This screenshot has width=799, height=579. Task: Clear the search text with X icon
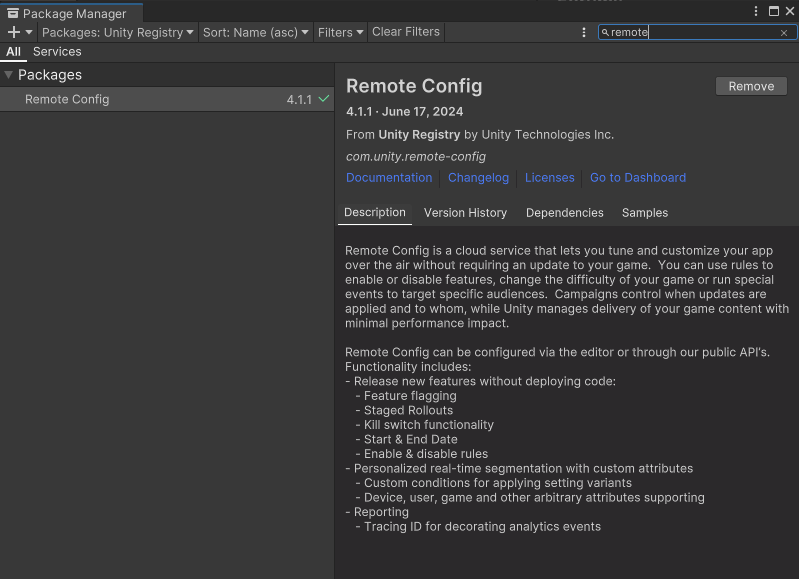pos(784,33)
